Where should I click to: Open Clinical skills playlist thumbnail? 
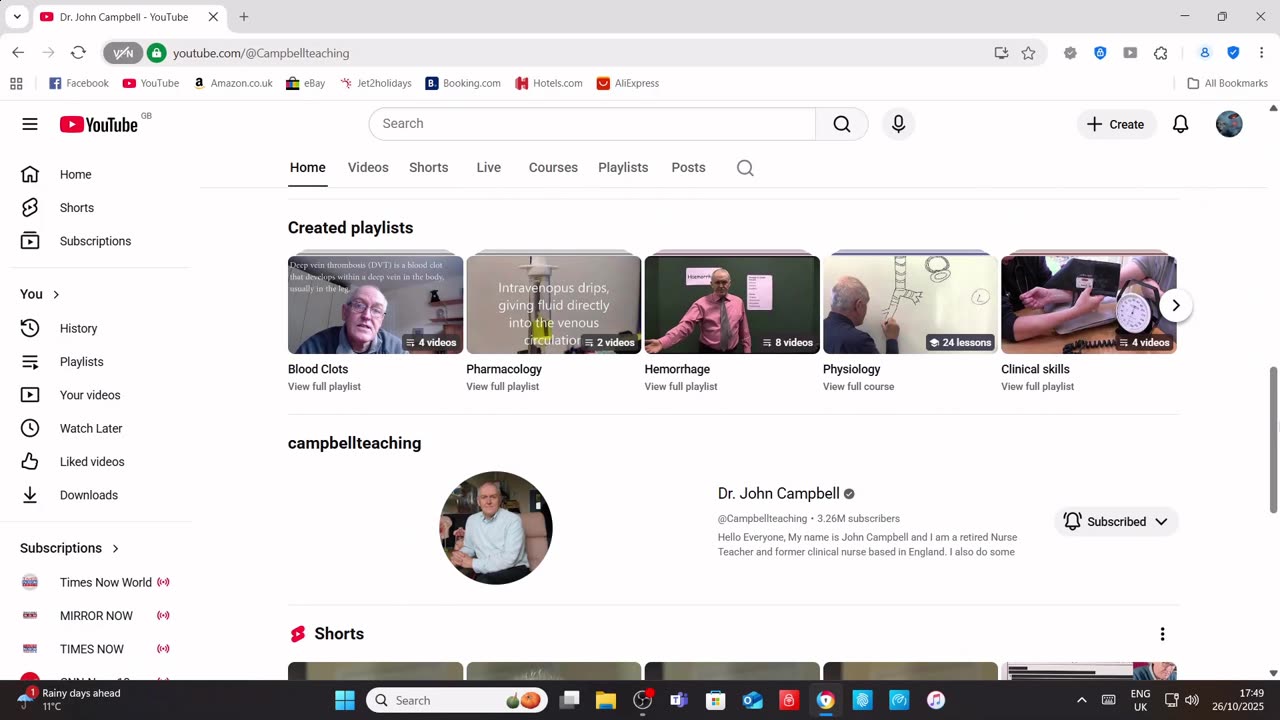(1088, 305)
